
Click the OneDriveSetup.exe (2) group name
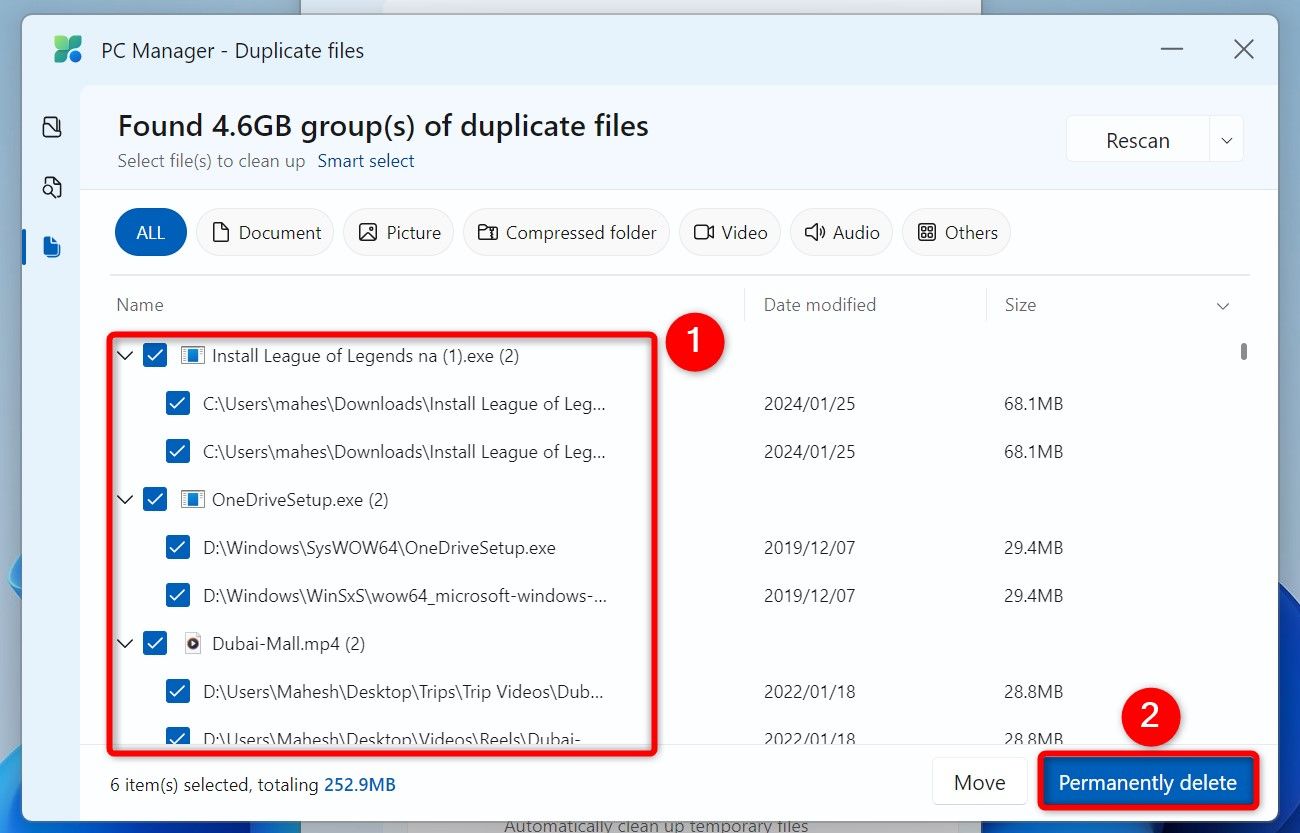tap(300, 500)
